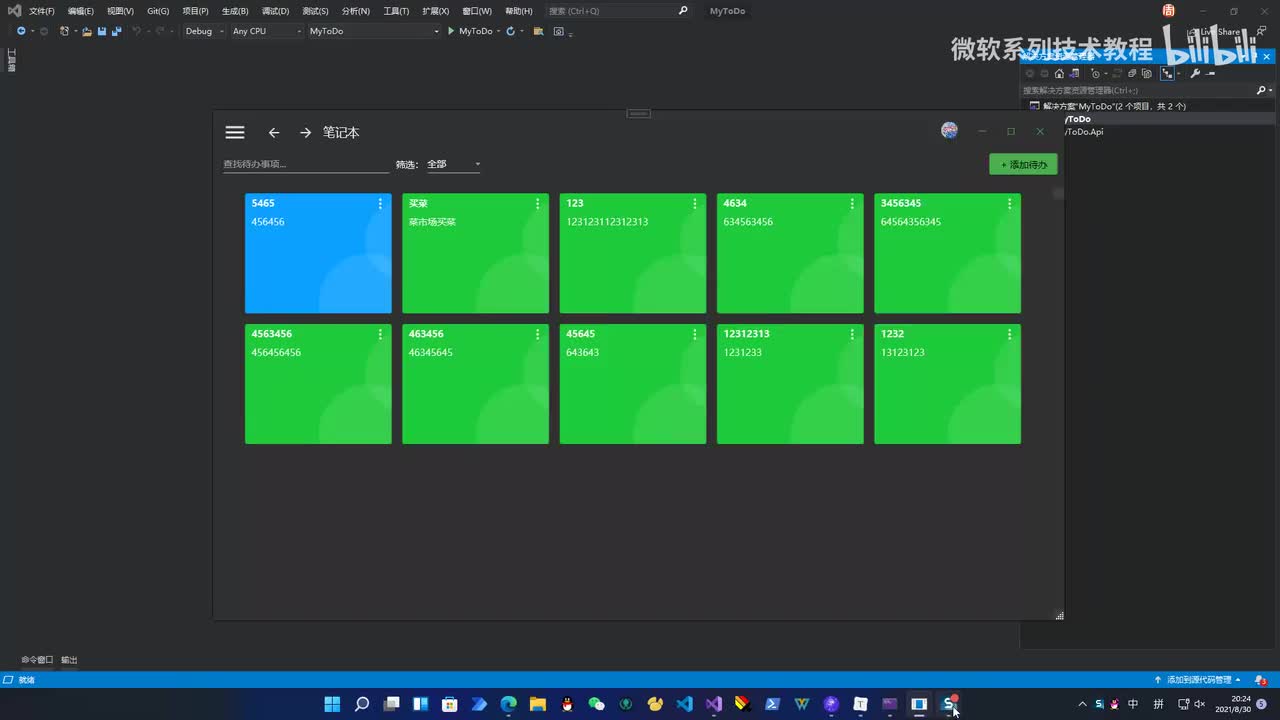
Task: Select the MyToDo.Api project in Solution Explorer
Action: (1084, 132)
